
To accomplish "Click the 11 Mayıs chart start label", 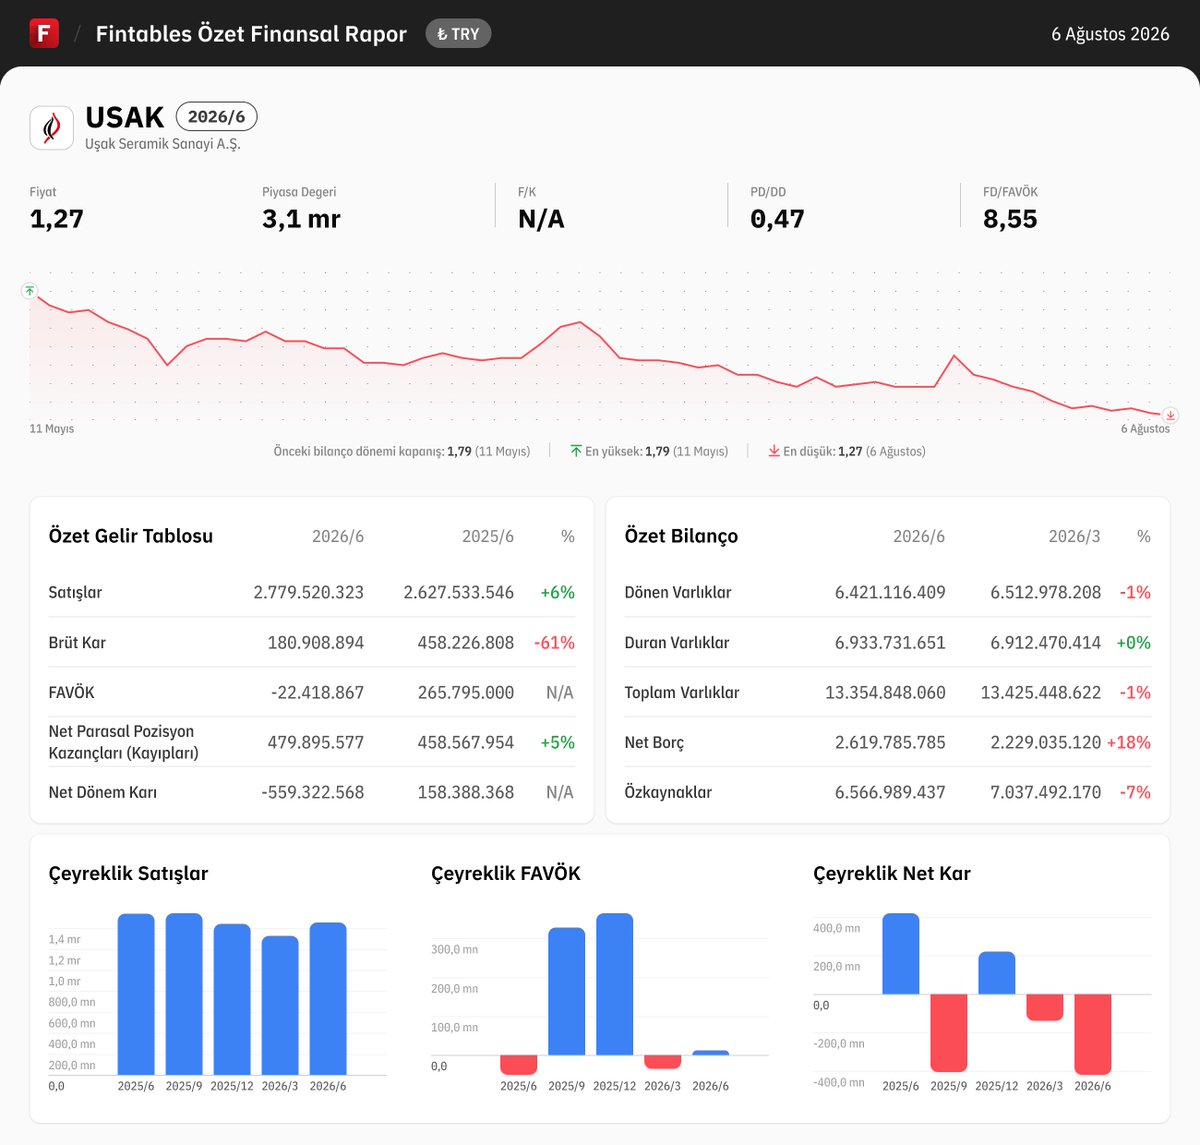I will 52,429.
